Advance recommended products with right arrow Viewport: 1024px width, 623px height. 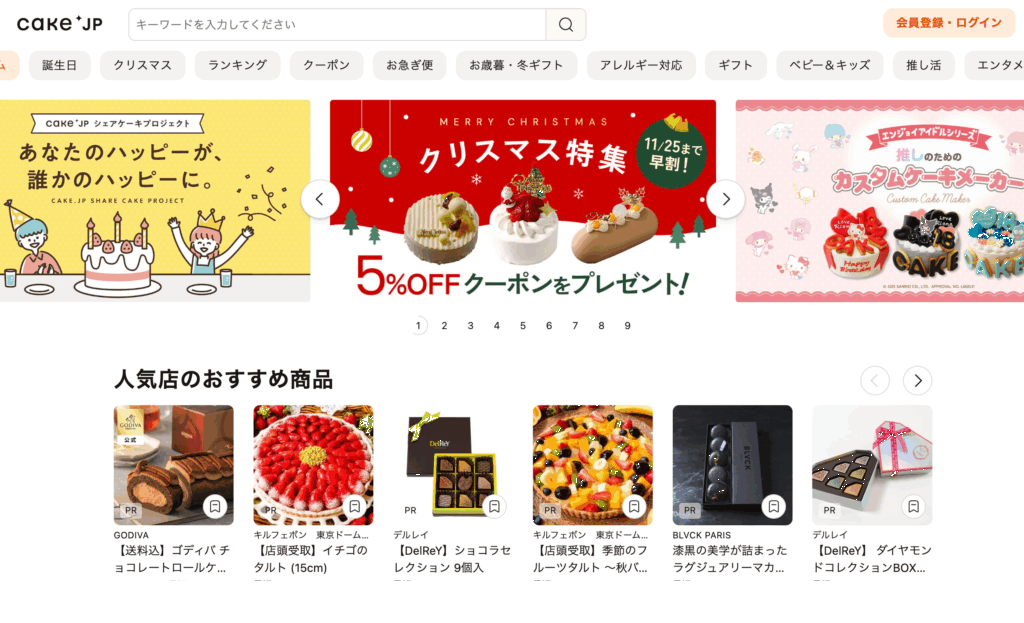[918, 381]
